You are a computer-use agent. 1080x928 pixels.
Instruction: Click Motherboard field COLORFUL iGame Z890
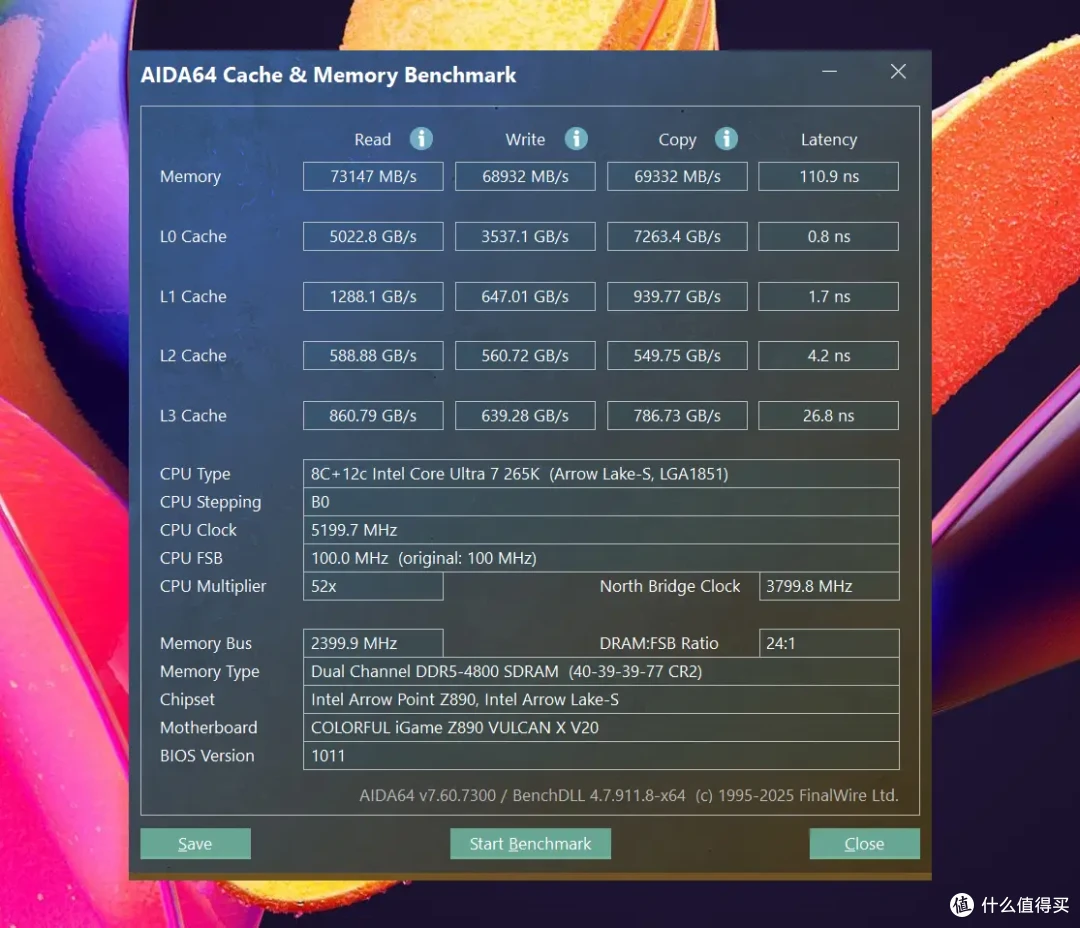601,728
